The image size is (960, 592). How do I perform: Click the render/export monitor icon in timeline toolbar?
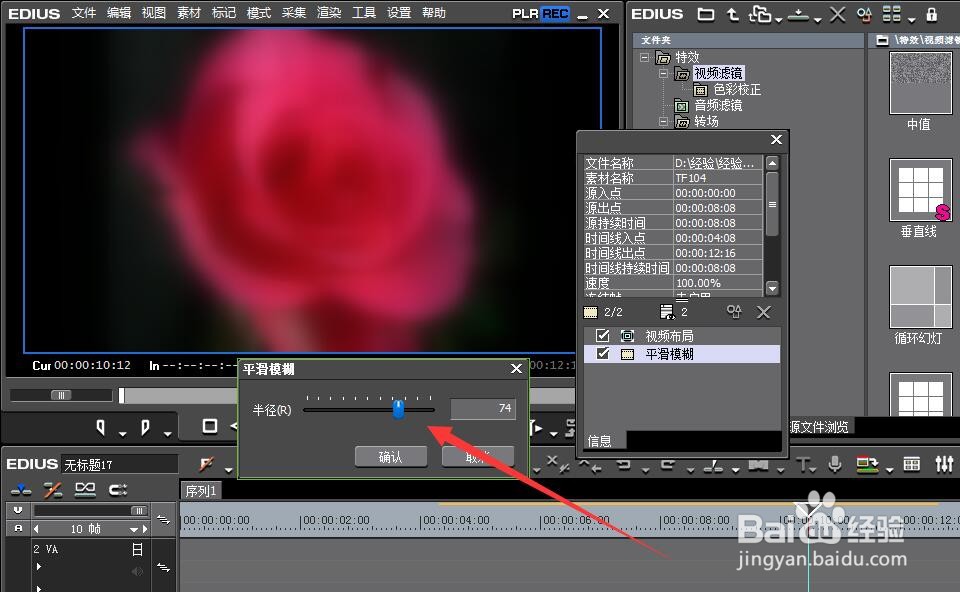pyautogui.click(x=867, y=465)
